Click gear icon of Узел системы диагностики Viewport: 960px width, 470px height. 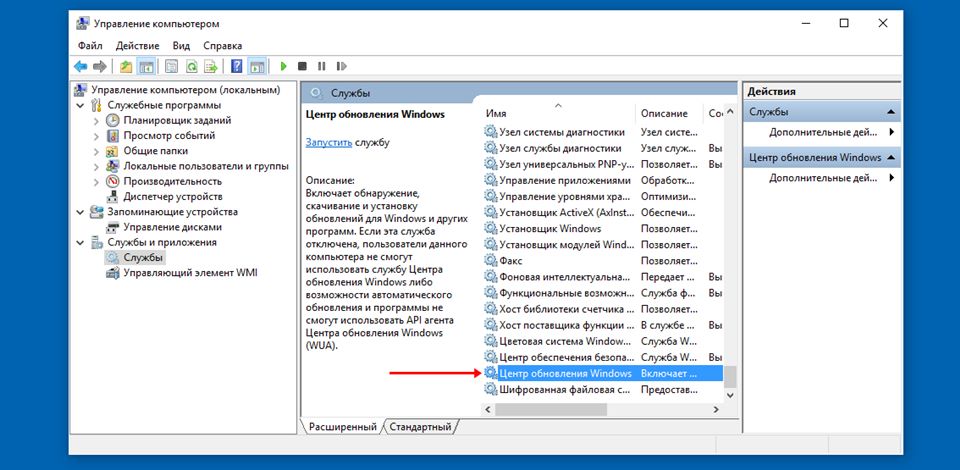[x=490, y=132]
